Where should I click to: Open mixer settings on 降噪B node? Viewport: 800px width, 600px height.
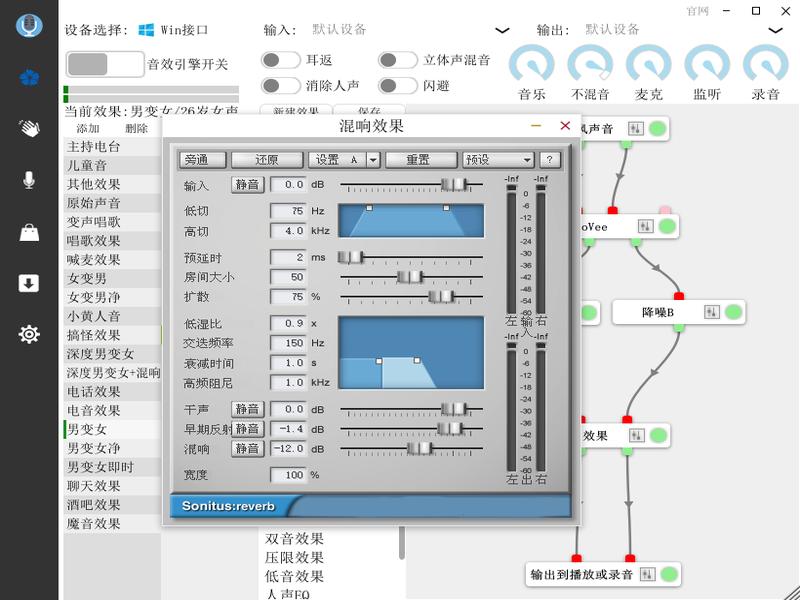coord(711,312)
